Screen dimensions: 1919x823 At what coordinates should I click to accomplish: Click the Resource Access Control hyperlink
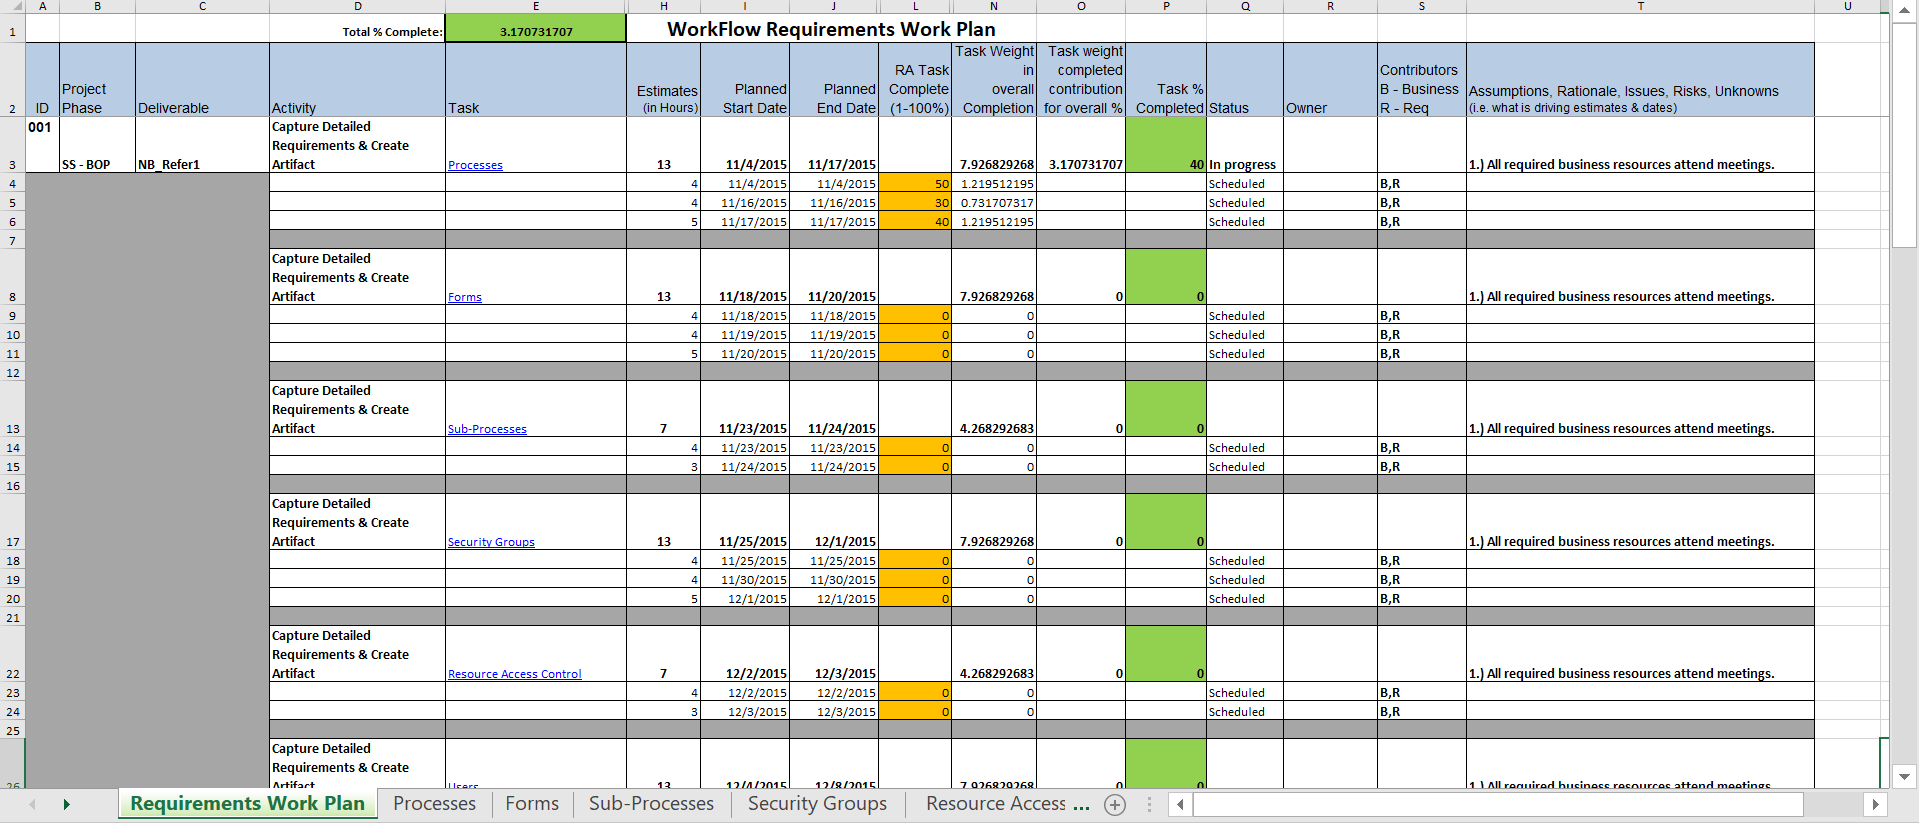[514, 674]
